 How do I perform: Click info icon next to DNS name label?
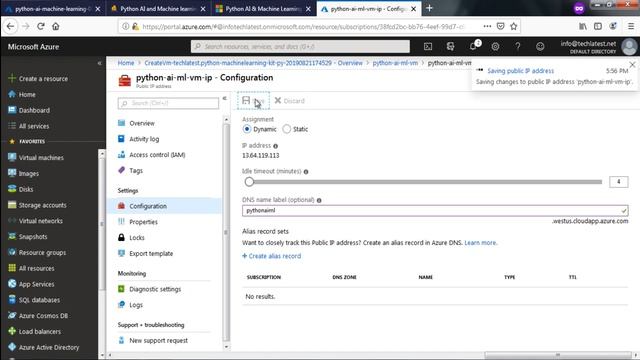point(319,200)
